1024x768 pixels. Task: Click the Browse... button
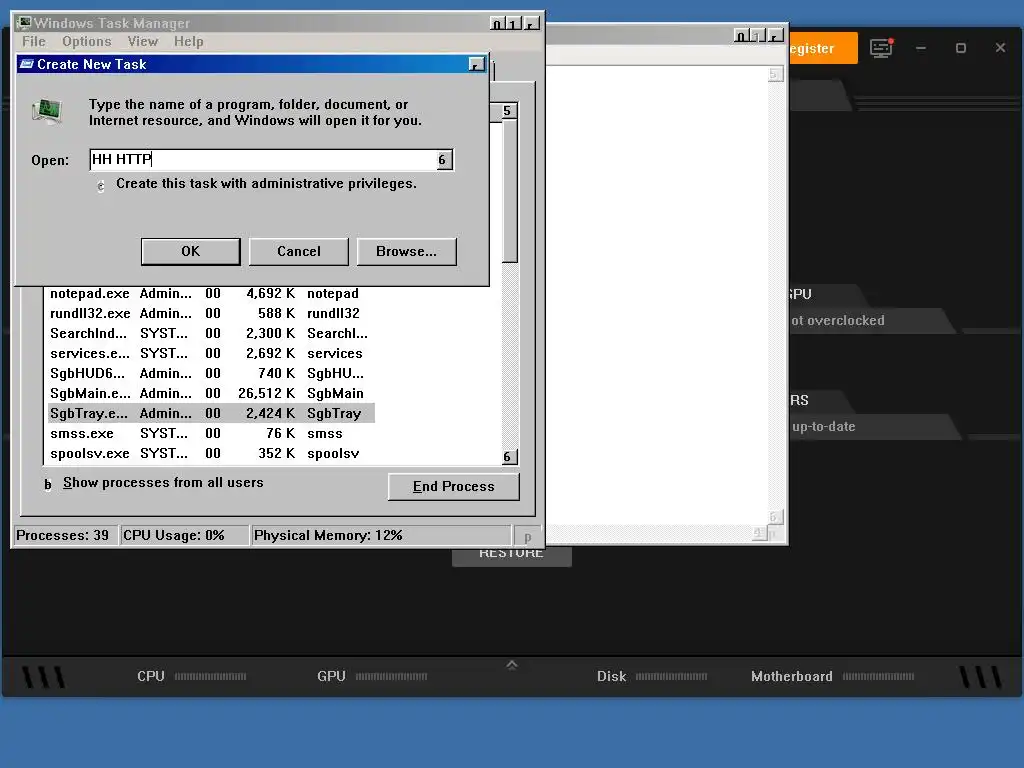[406, 251]
